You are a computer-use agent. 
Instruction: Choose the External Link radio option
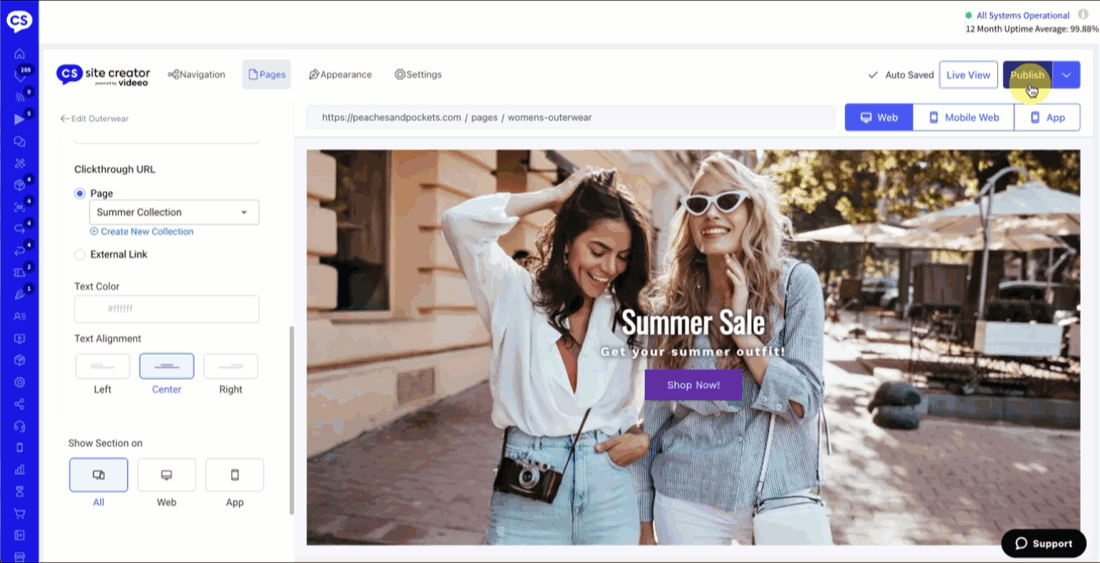[x=80, y=255]
